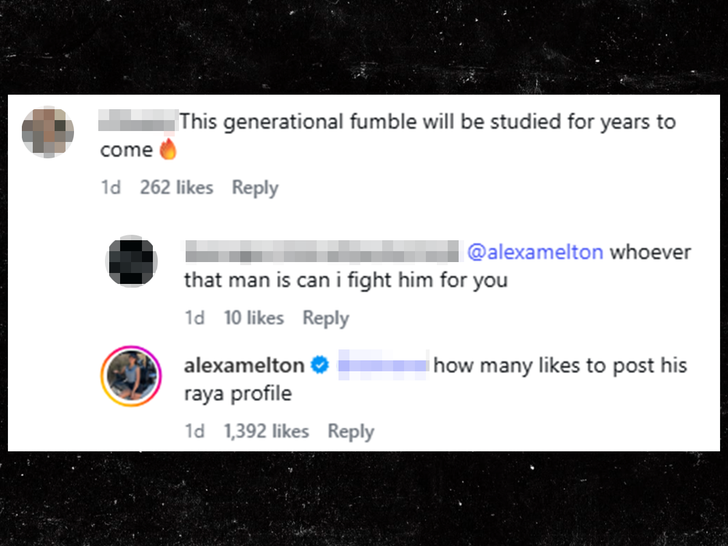Click the blurred username on the generational fumble comment
Image resolution: width=728 pixels, height=546 pixels.
tap(139, 122)
